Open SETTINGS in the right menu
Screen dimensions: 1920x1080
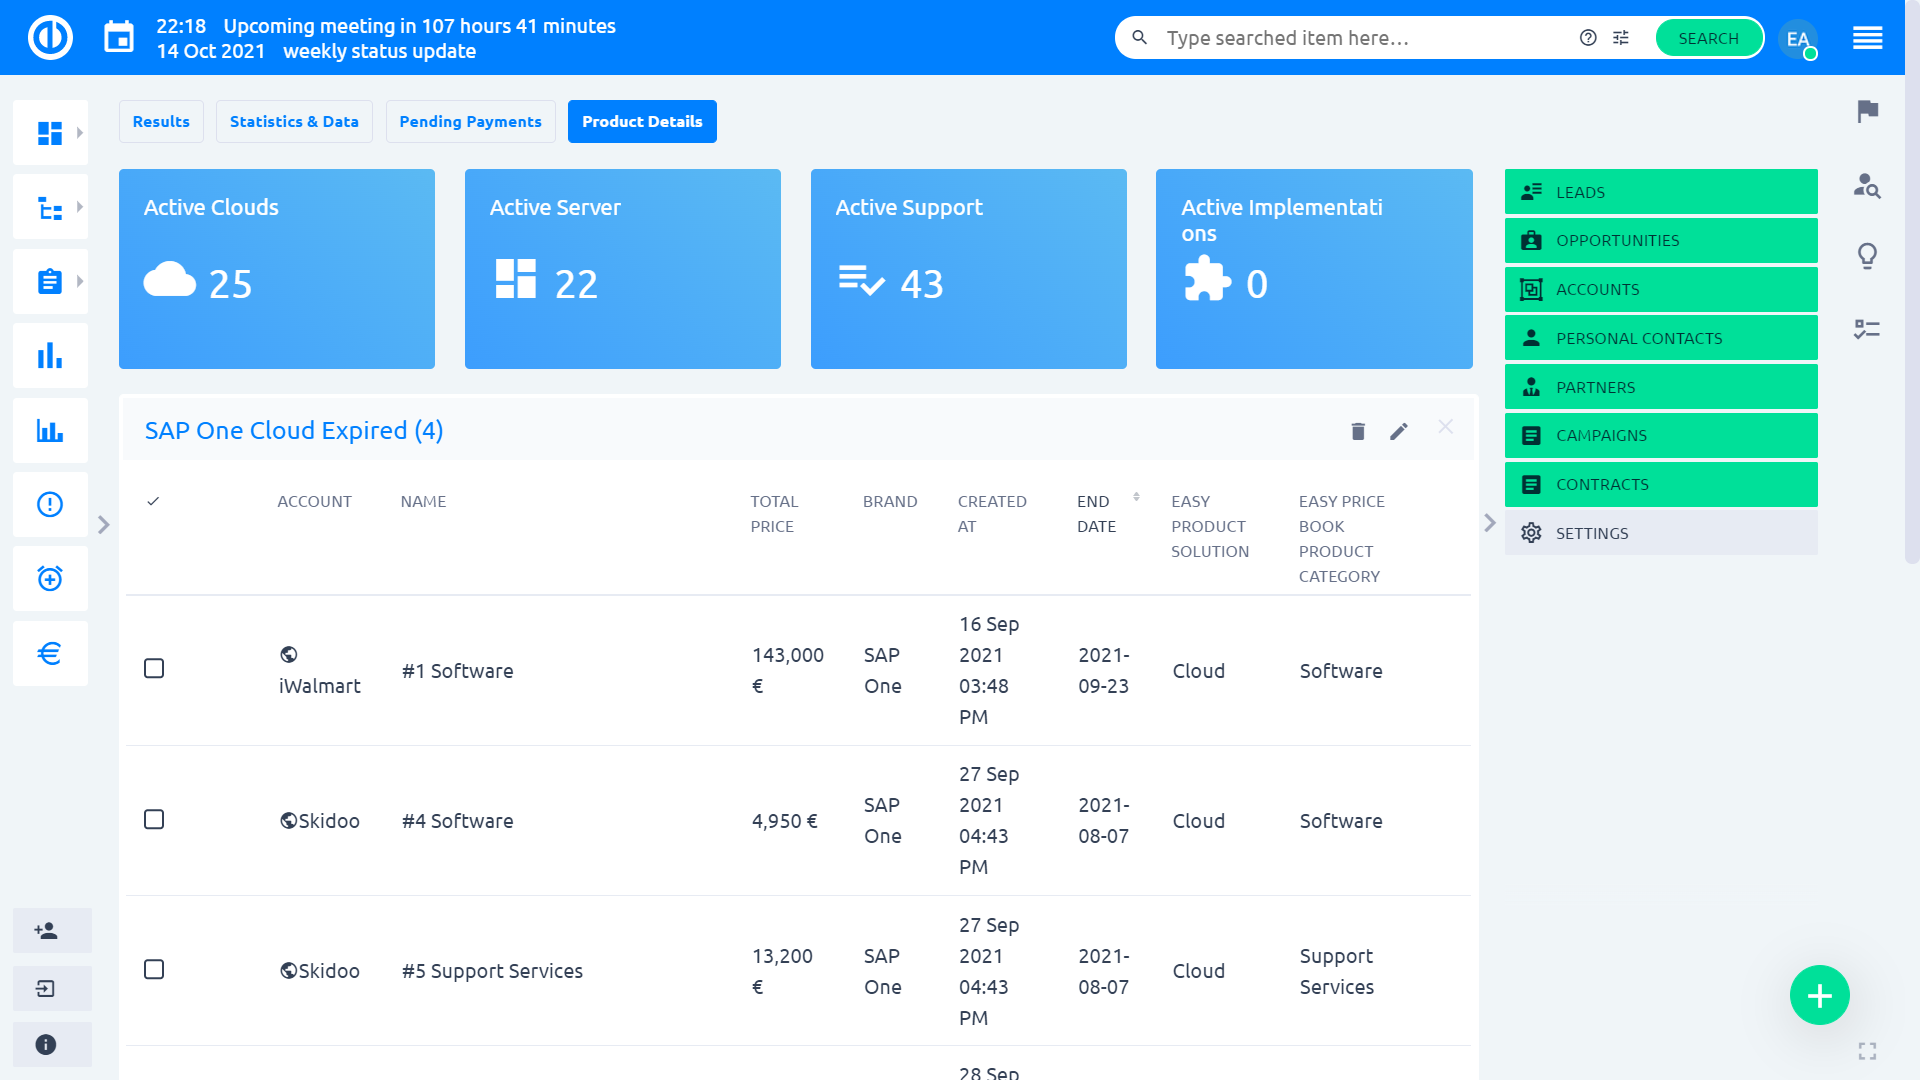(1661, 533)
